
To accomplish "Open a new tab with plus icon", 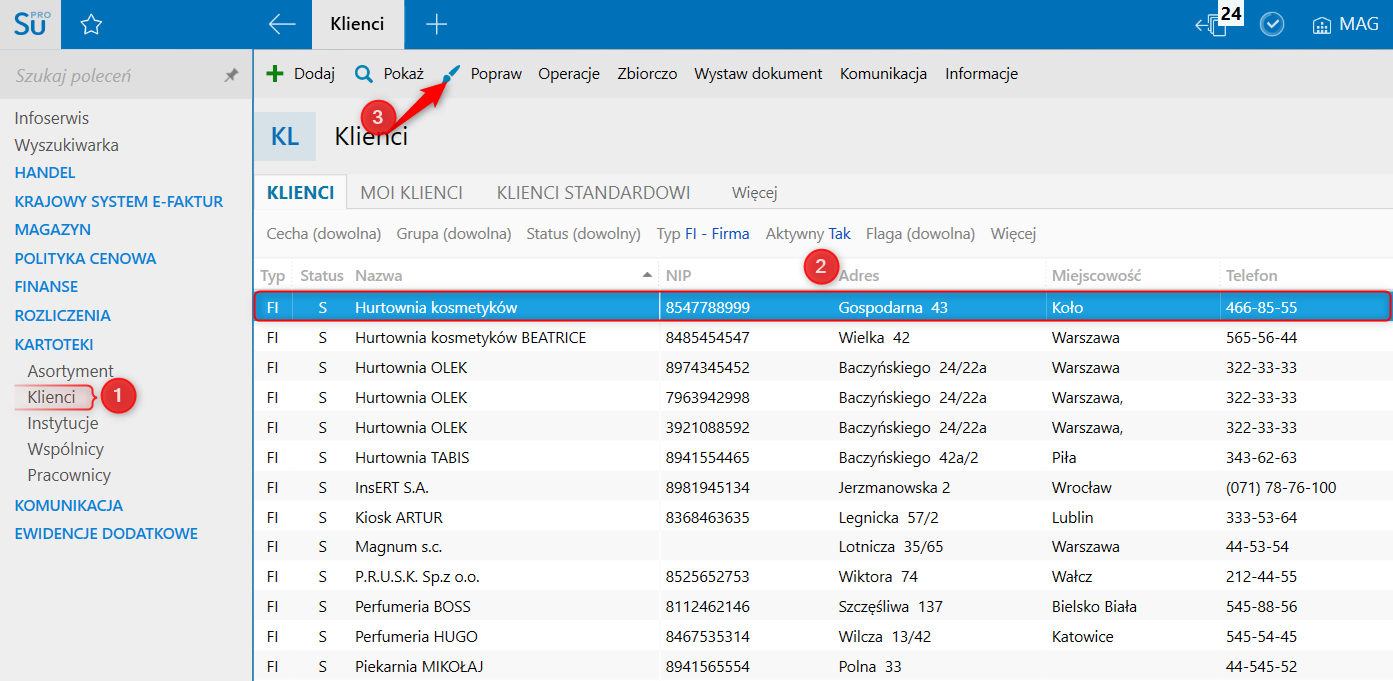I will 436,25.
